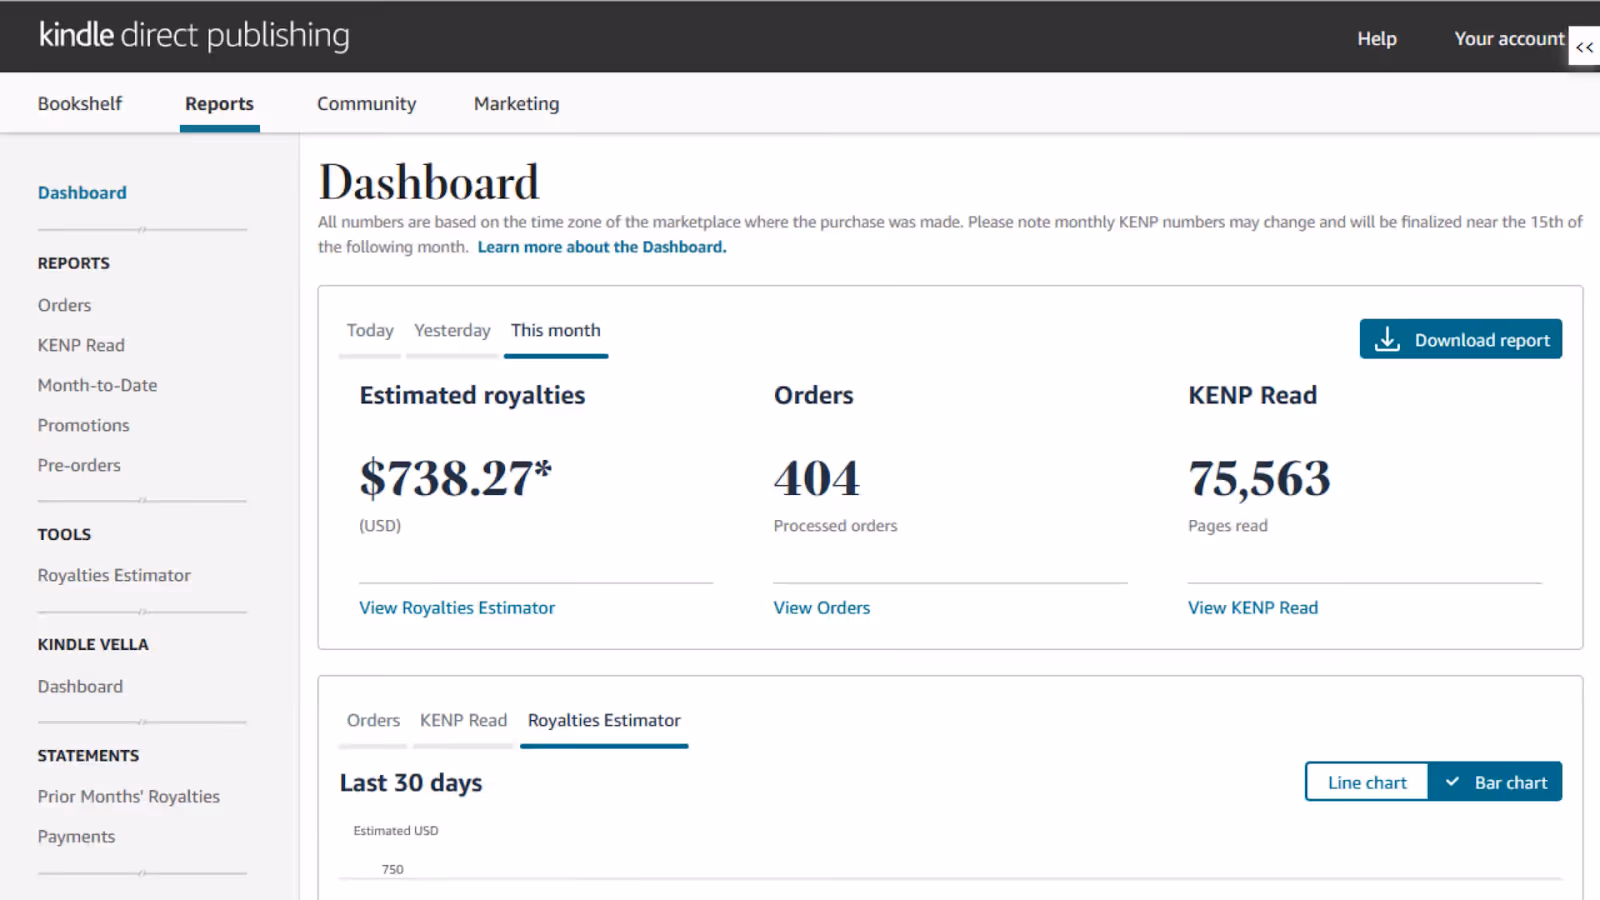1600x900 pixels.
Task: Open Your account menu
Action: 1509,39
